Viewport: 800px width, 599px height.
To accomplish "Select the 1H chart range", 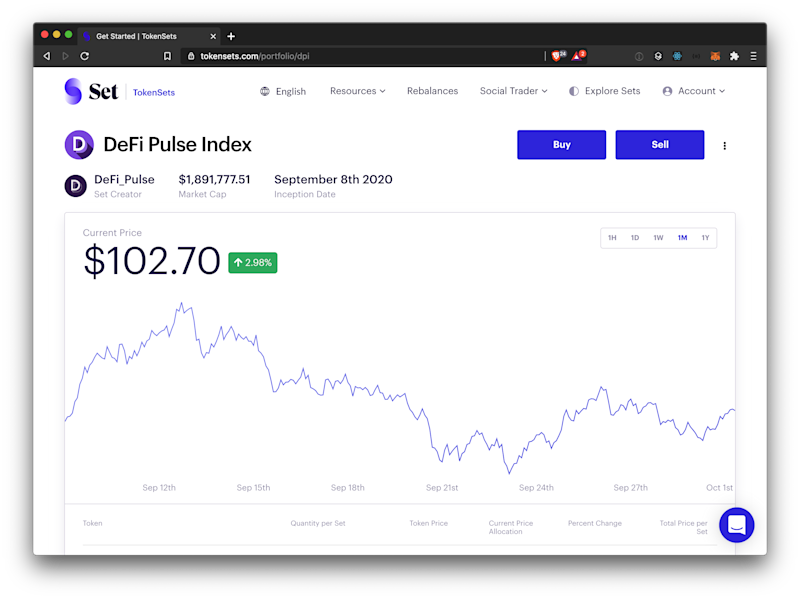I will [612, 238].
